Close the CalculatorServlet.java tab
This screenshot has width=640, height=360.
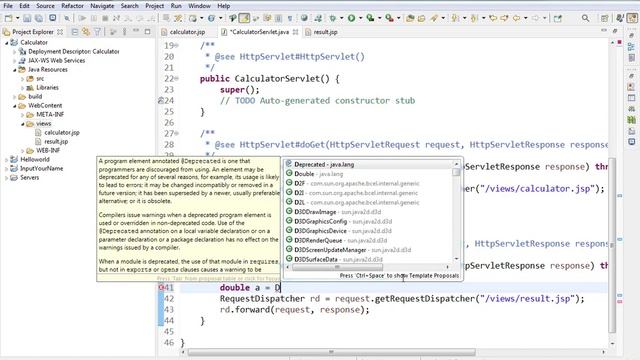[295, 32]
